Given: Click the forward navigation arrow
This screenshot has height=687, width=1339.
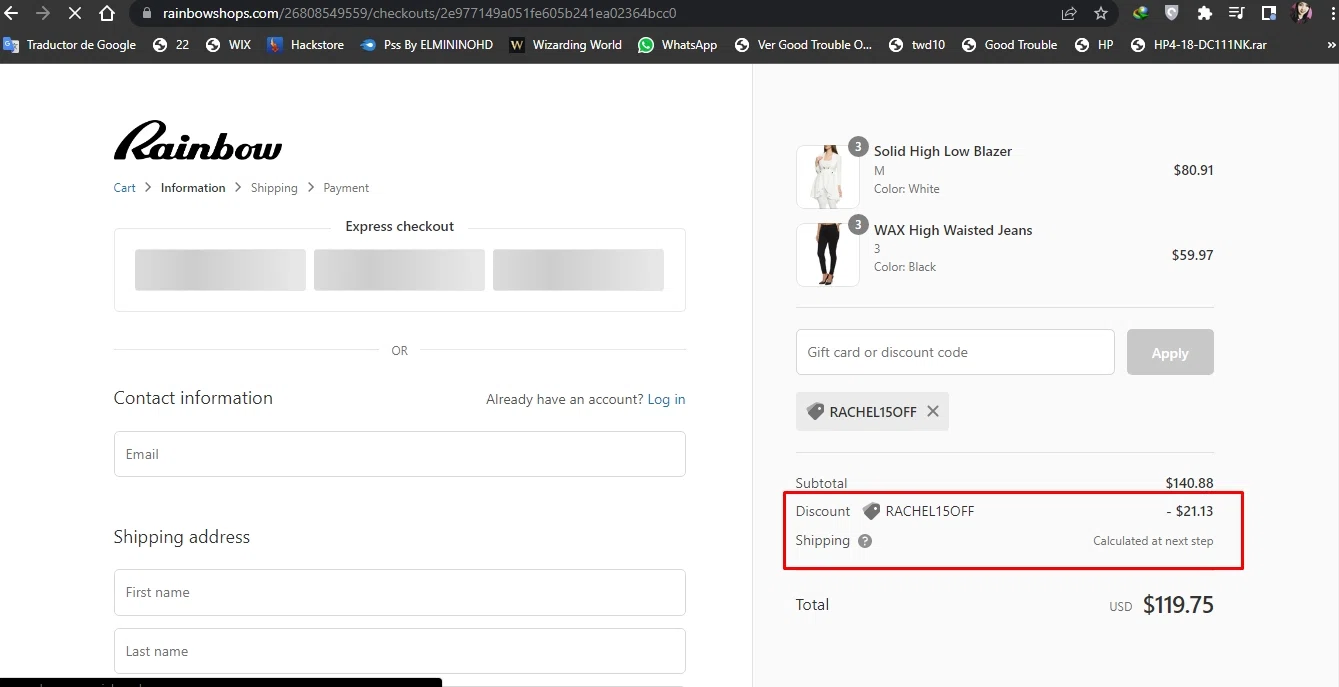Looking at the screenshot, I should tap(43, 14).
